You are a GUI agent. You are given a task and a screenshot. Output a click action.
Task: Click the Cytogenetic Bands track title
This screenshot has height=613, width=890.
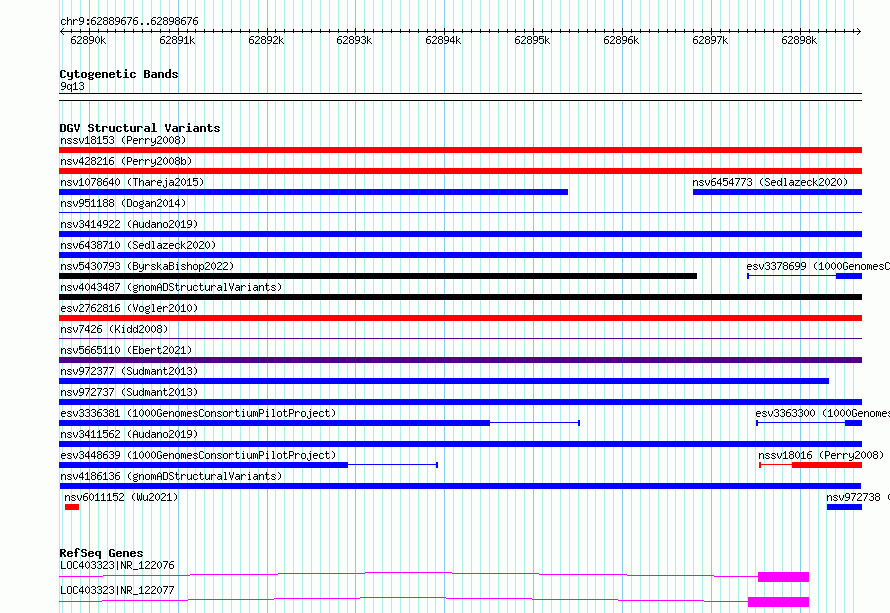pos(119,74)
